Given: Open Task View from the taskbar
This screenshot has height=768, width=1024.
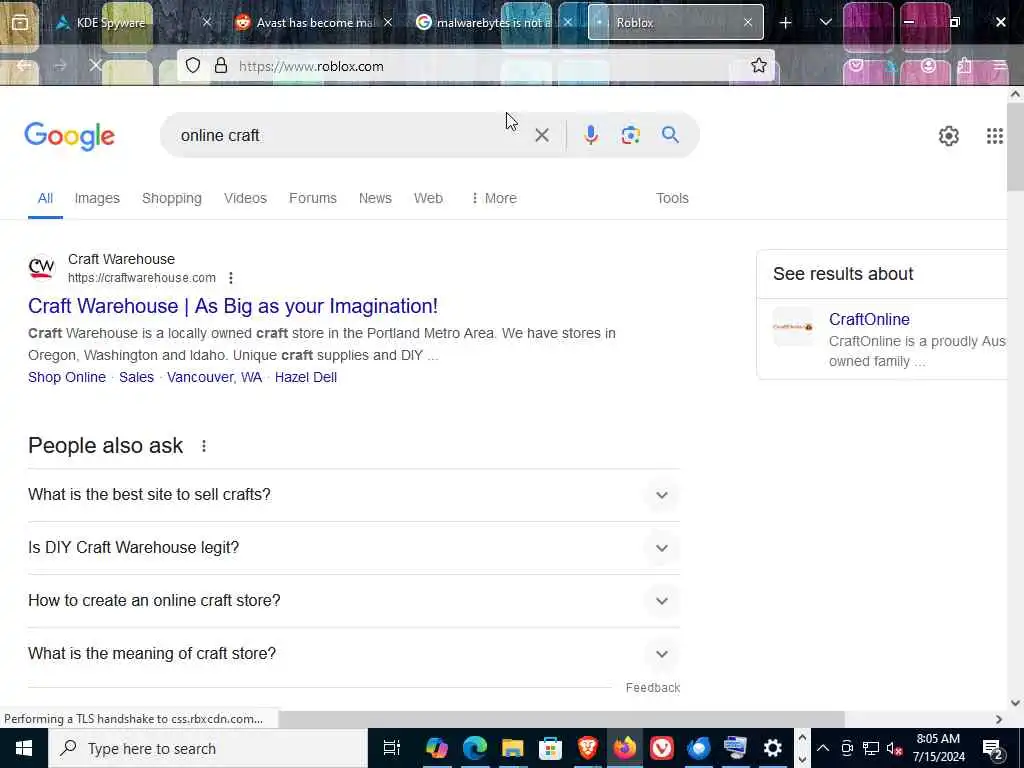Looking at the screenshot, I should point(392,748).
